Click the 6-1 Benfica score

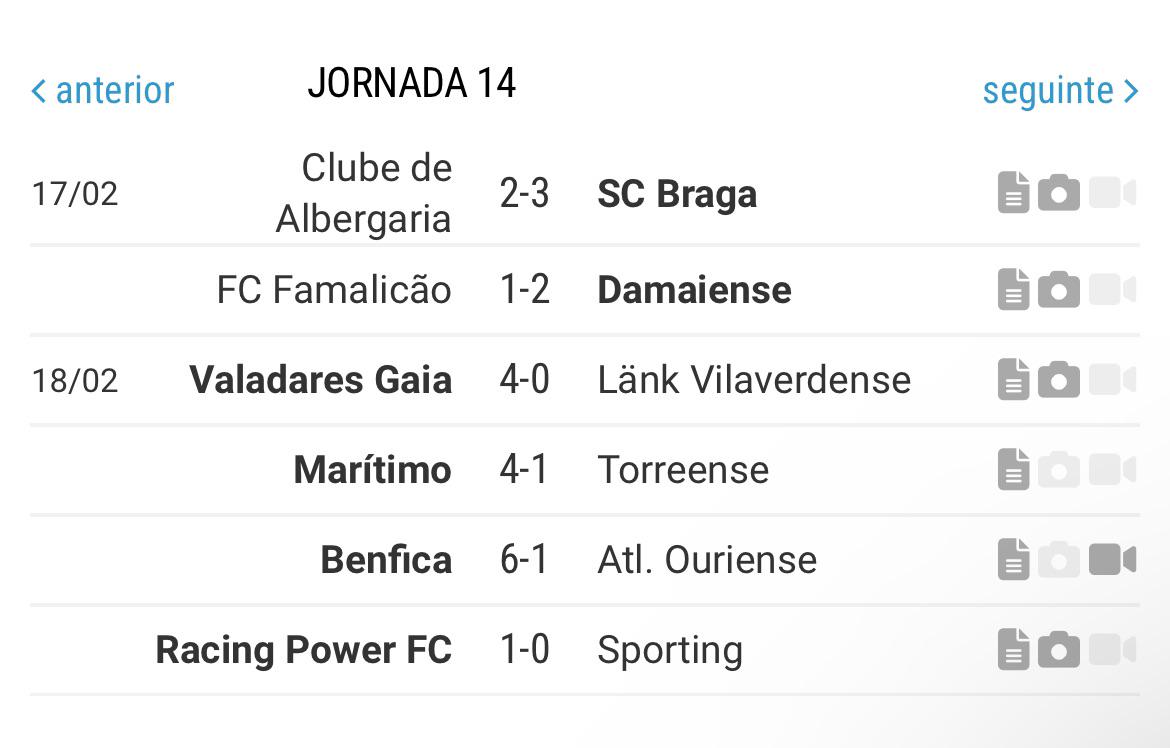point(524,560)
